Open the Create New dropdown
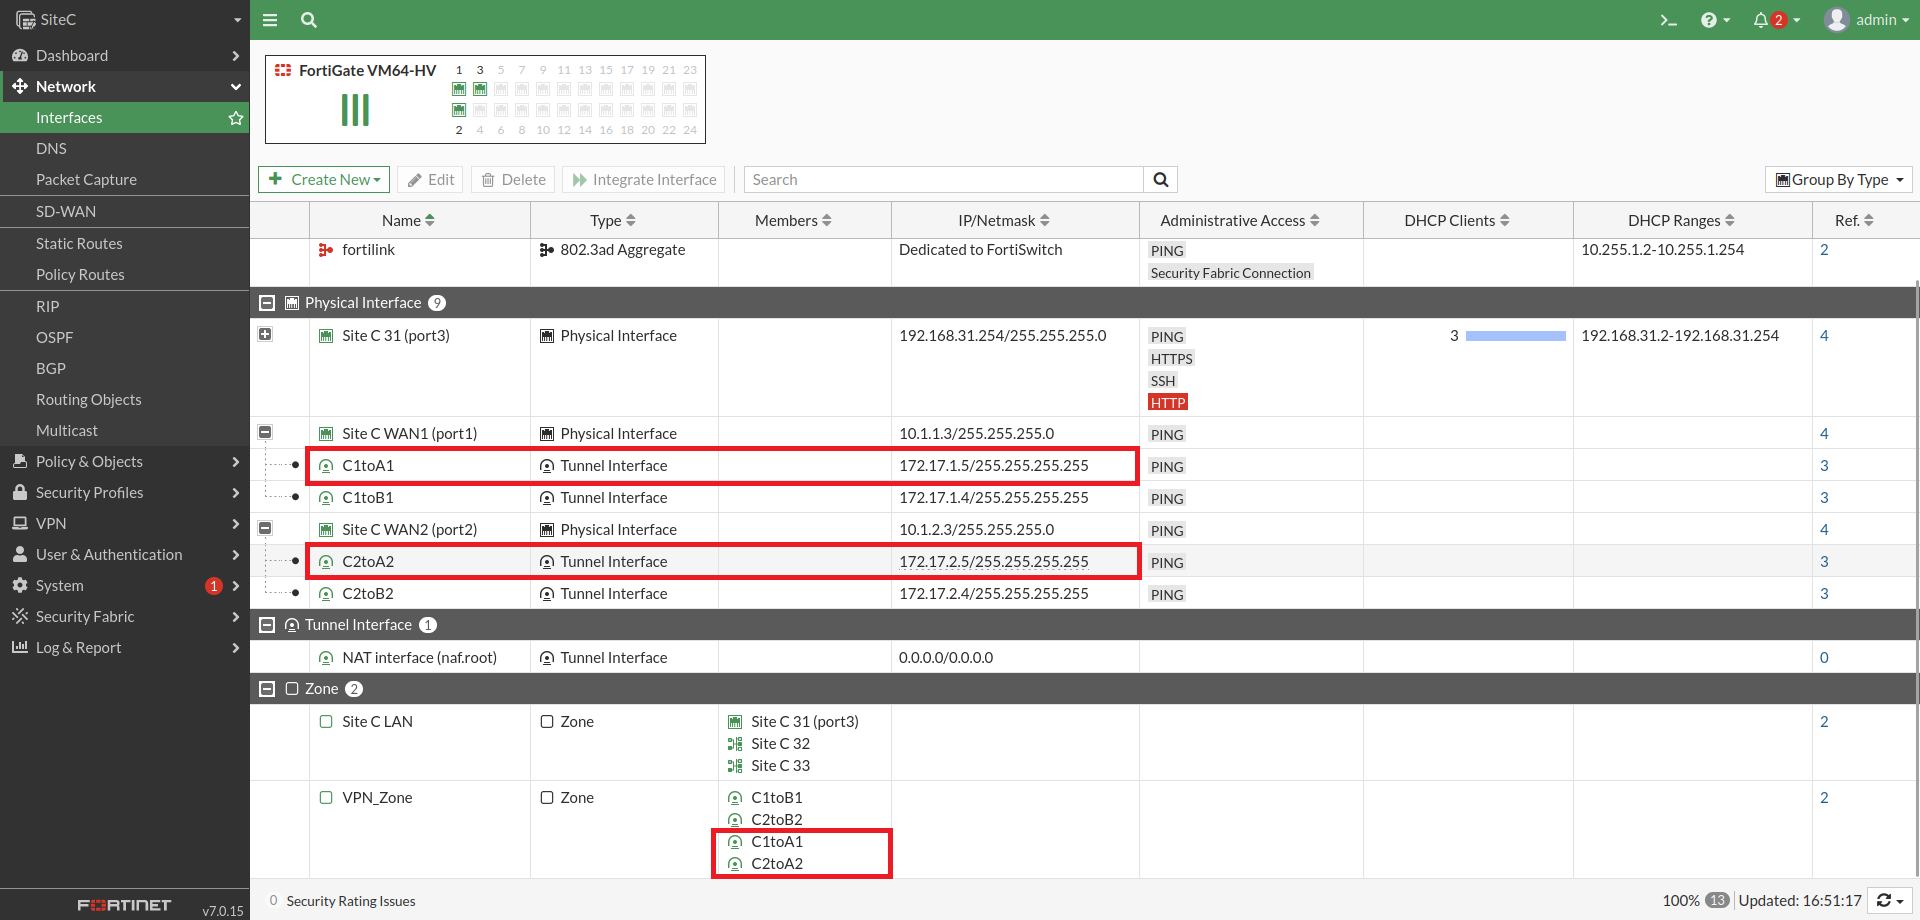Viewport: 1920px width, 920px height. click(x=325, y=180)
